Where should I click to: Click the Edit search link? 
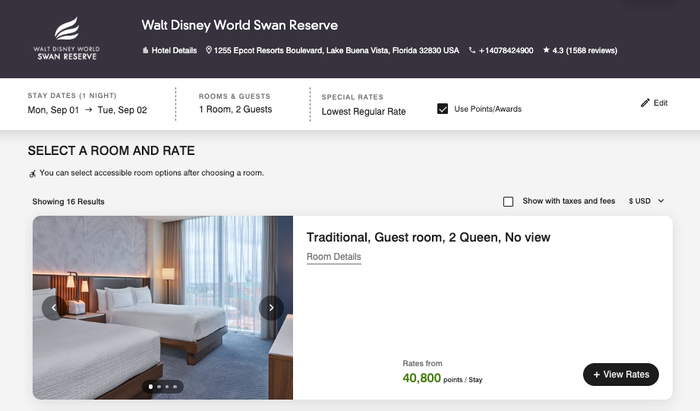point(660,103)
